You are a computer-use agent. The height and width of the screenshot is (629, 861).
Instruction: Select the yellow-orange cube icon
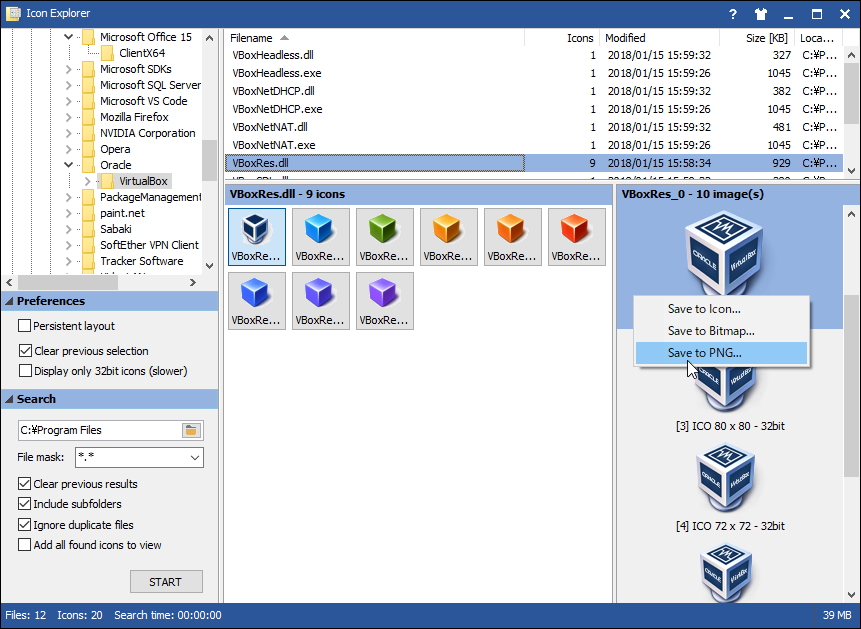point(449,237)
